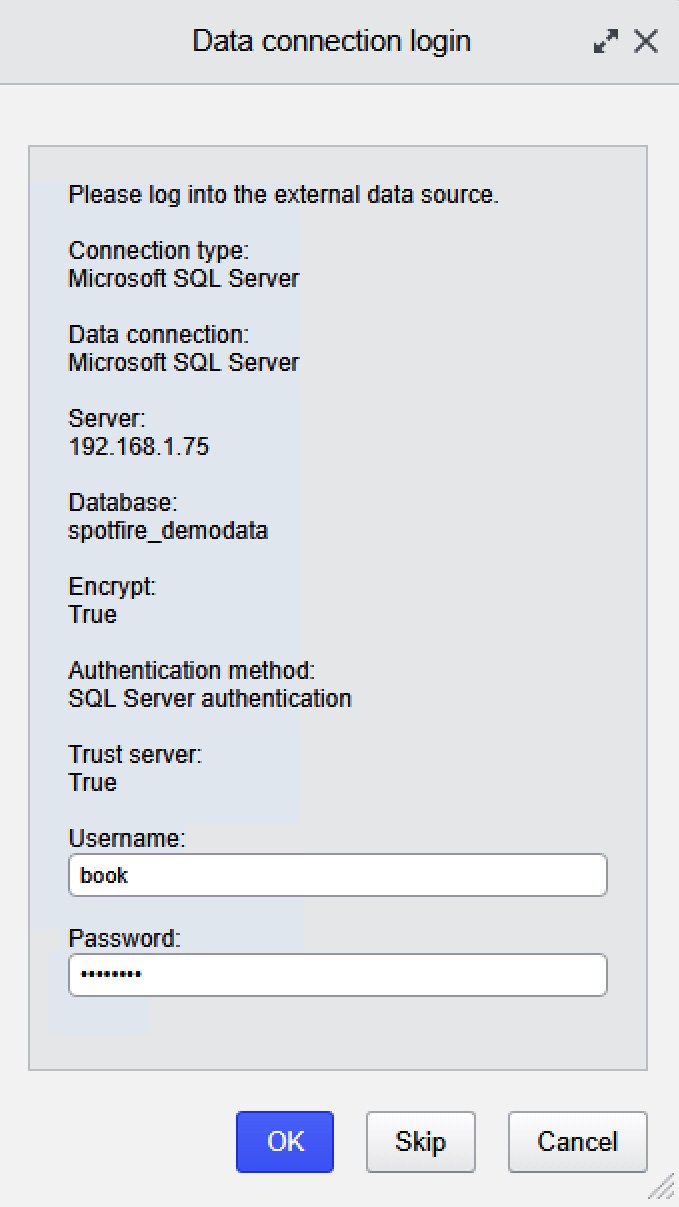Click the Connection type label

coord(158,251)
